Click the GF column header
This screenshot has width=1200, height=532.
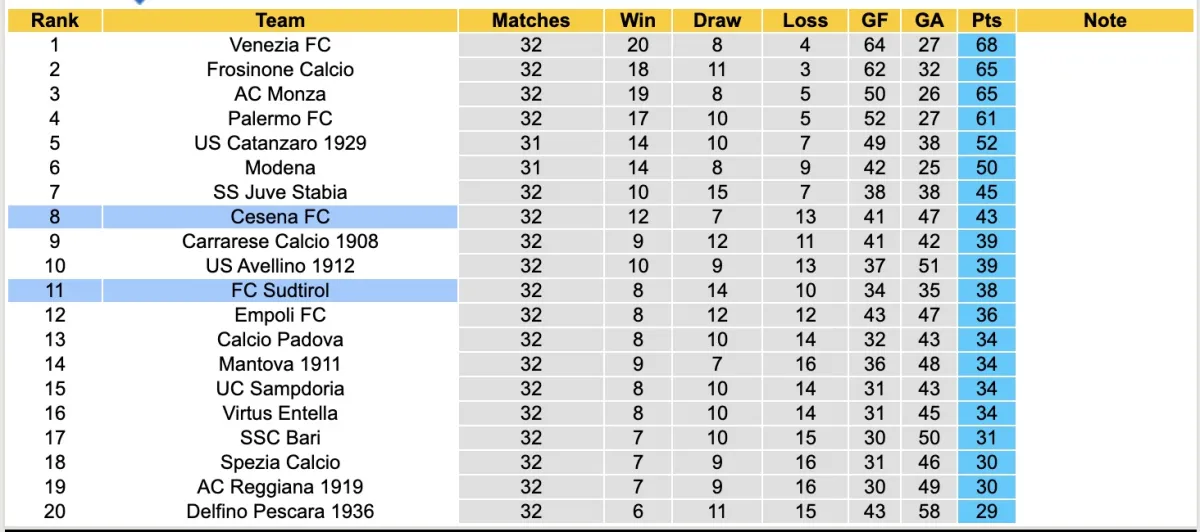click(x=875, y=20)
